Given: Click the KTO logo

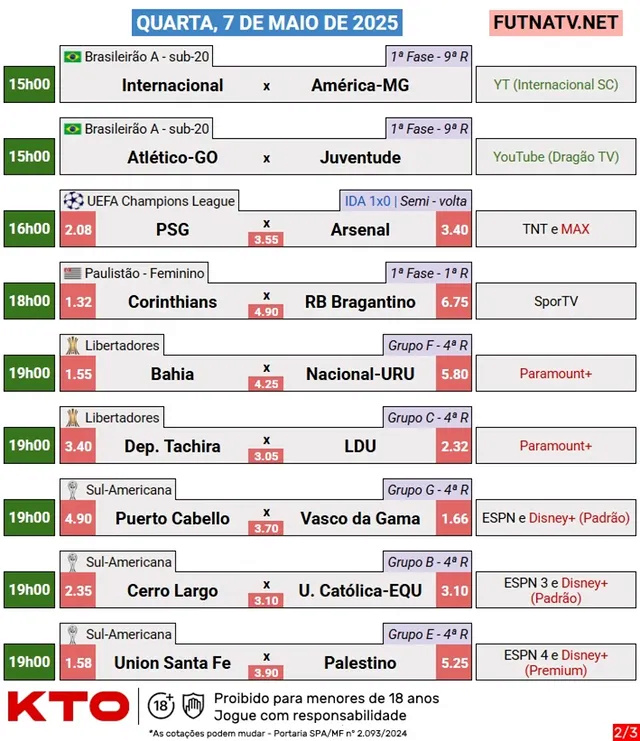Looking at the screenshot, I should [x=69, y=707].
